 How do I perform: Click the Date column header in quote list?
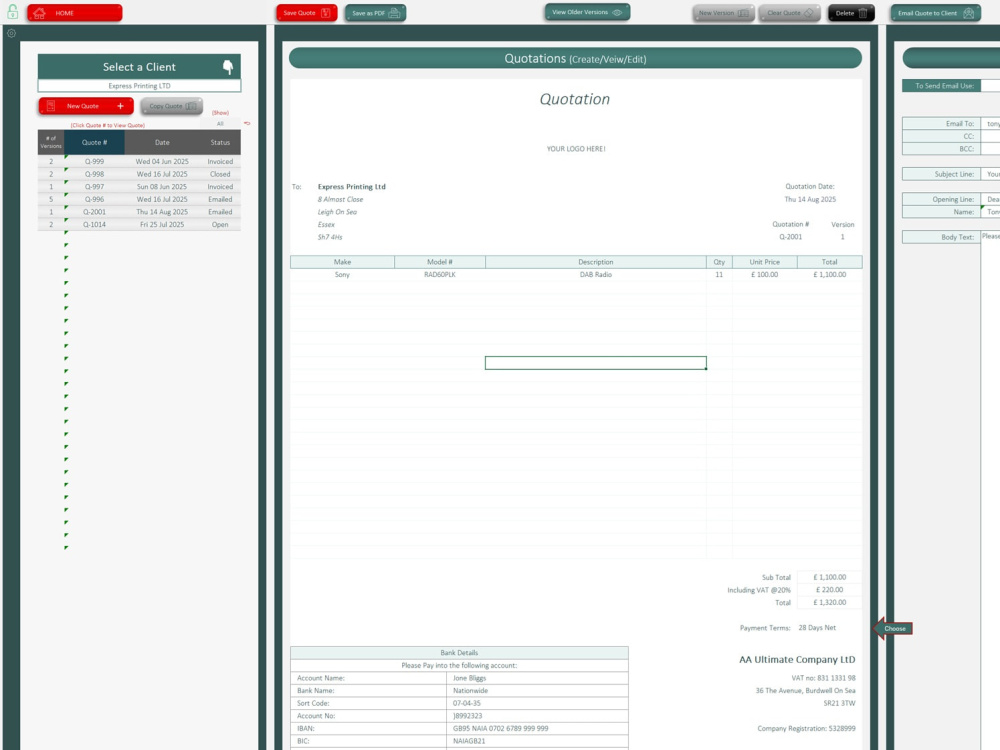click(162, 142)
